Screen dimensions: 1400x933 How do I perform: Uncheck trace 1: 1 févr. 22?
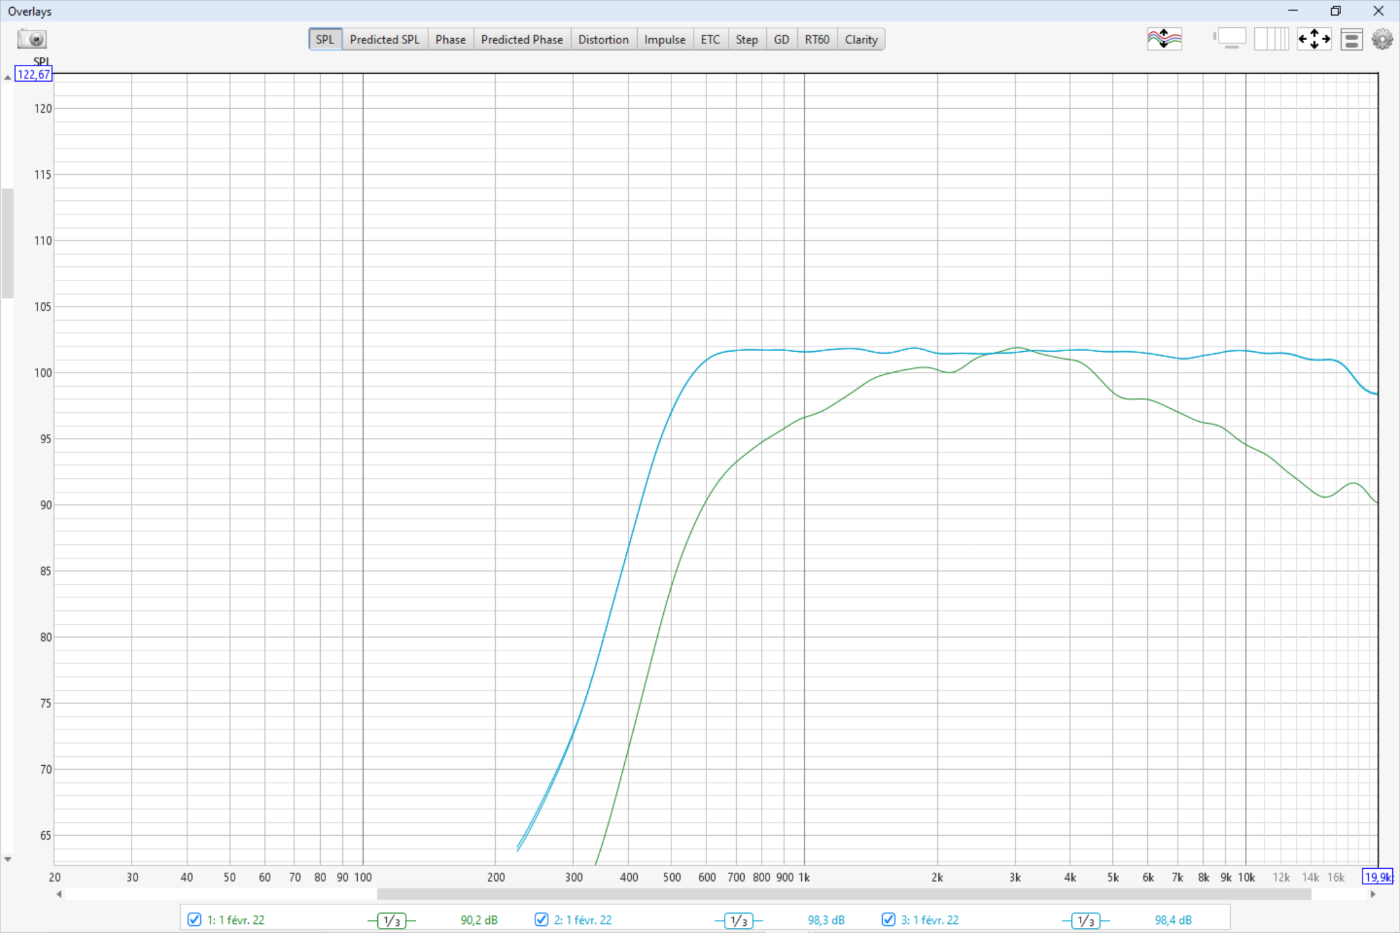click(x=195, y=919)
